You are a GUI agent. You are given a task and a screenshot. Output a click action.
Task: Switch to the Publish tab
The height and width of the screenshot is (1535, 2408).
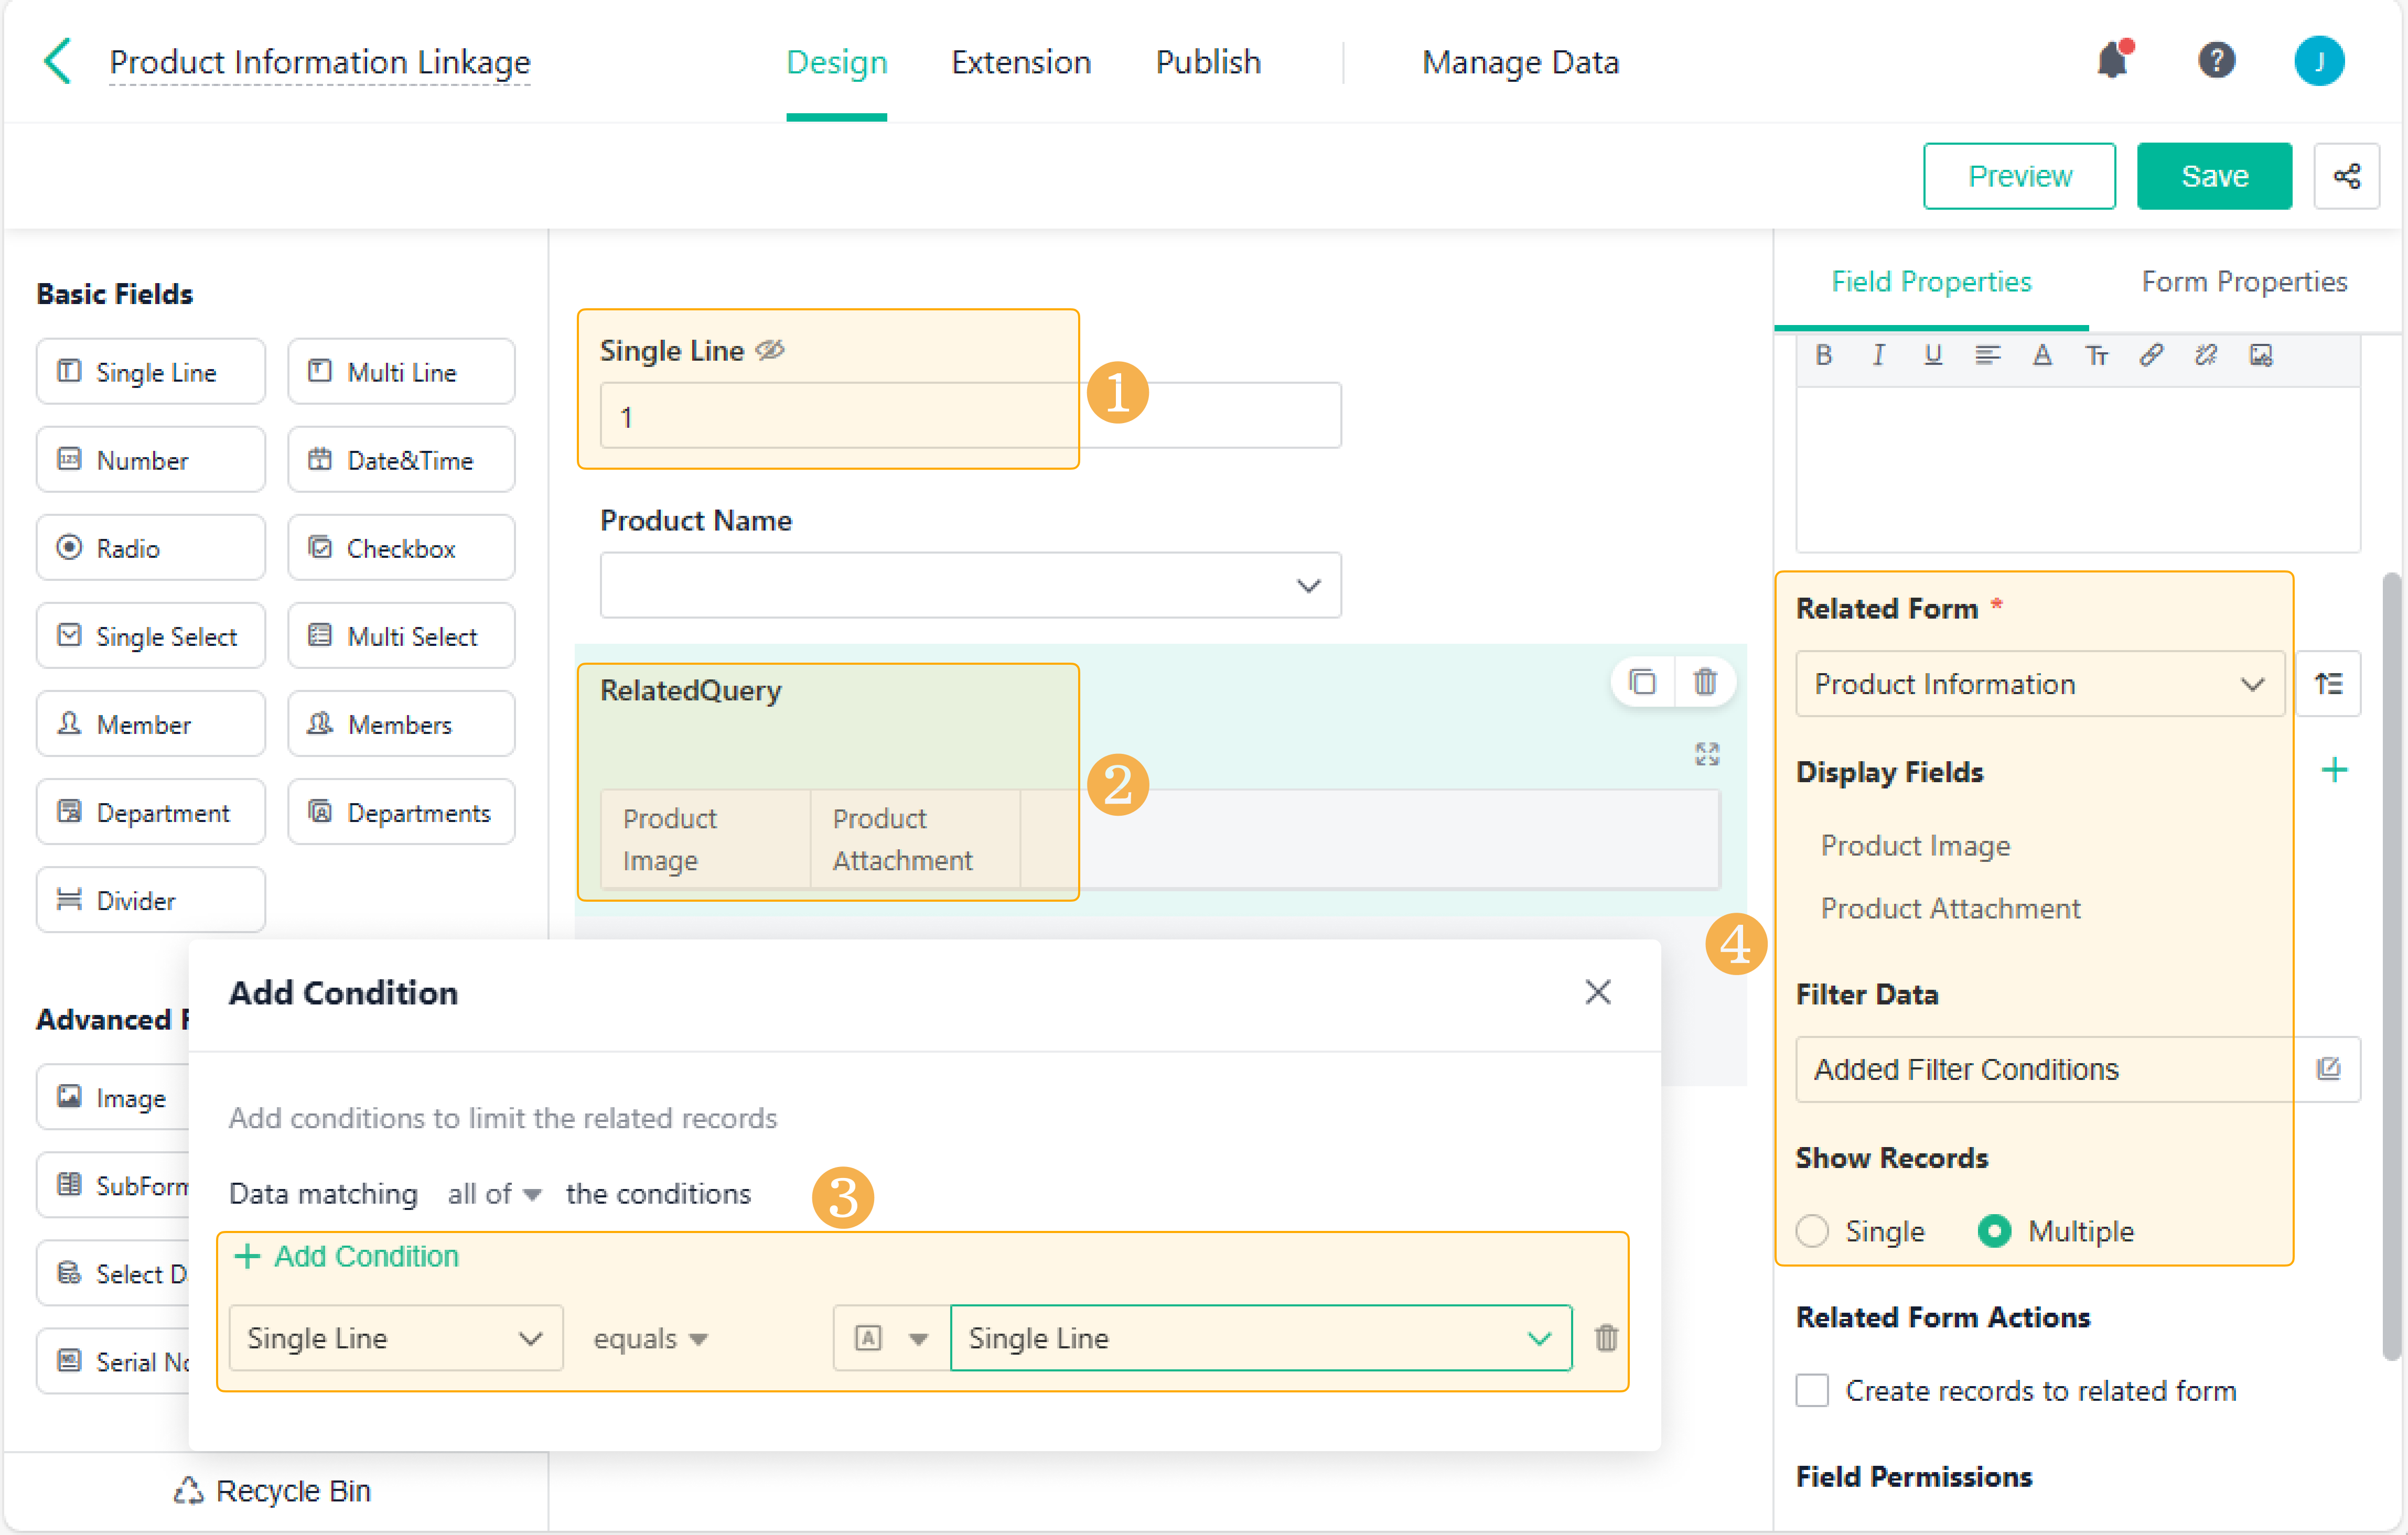point(1208,62)
